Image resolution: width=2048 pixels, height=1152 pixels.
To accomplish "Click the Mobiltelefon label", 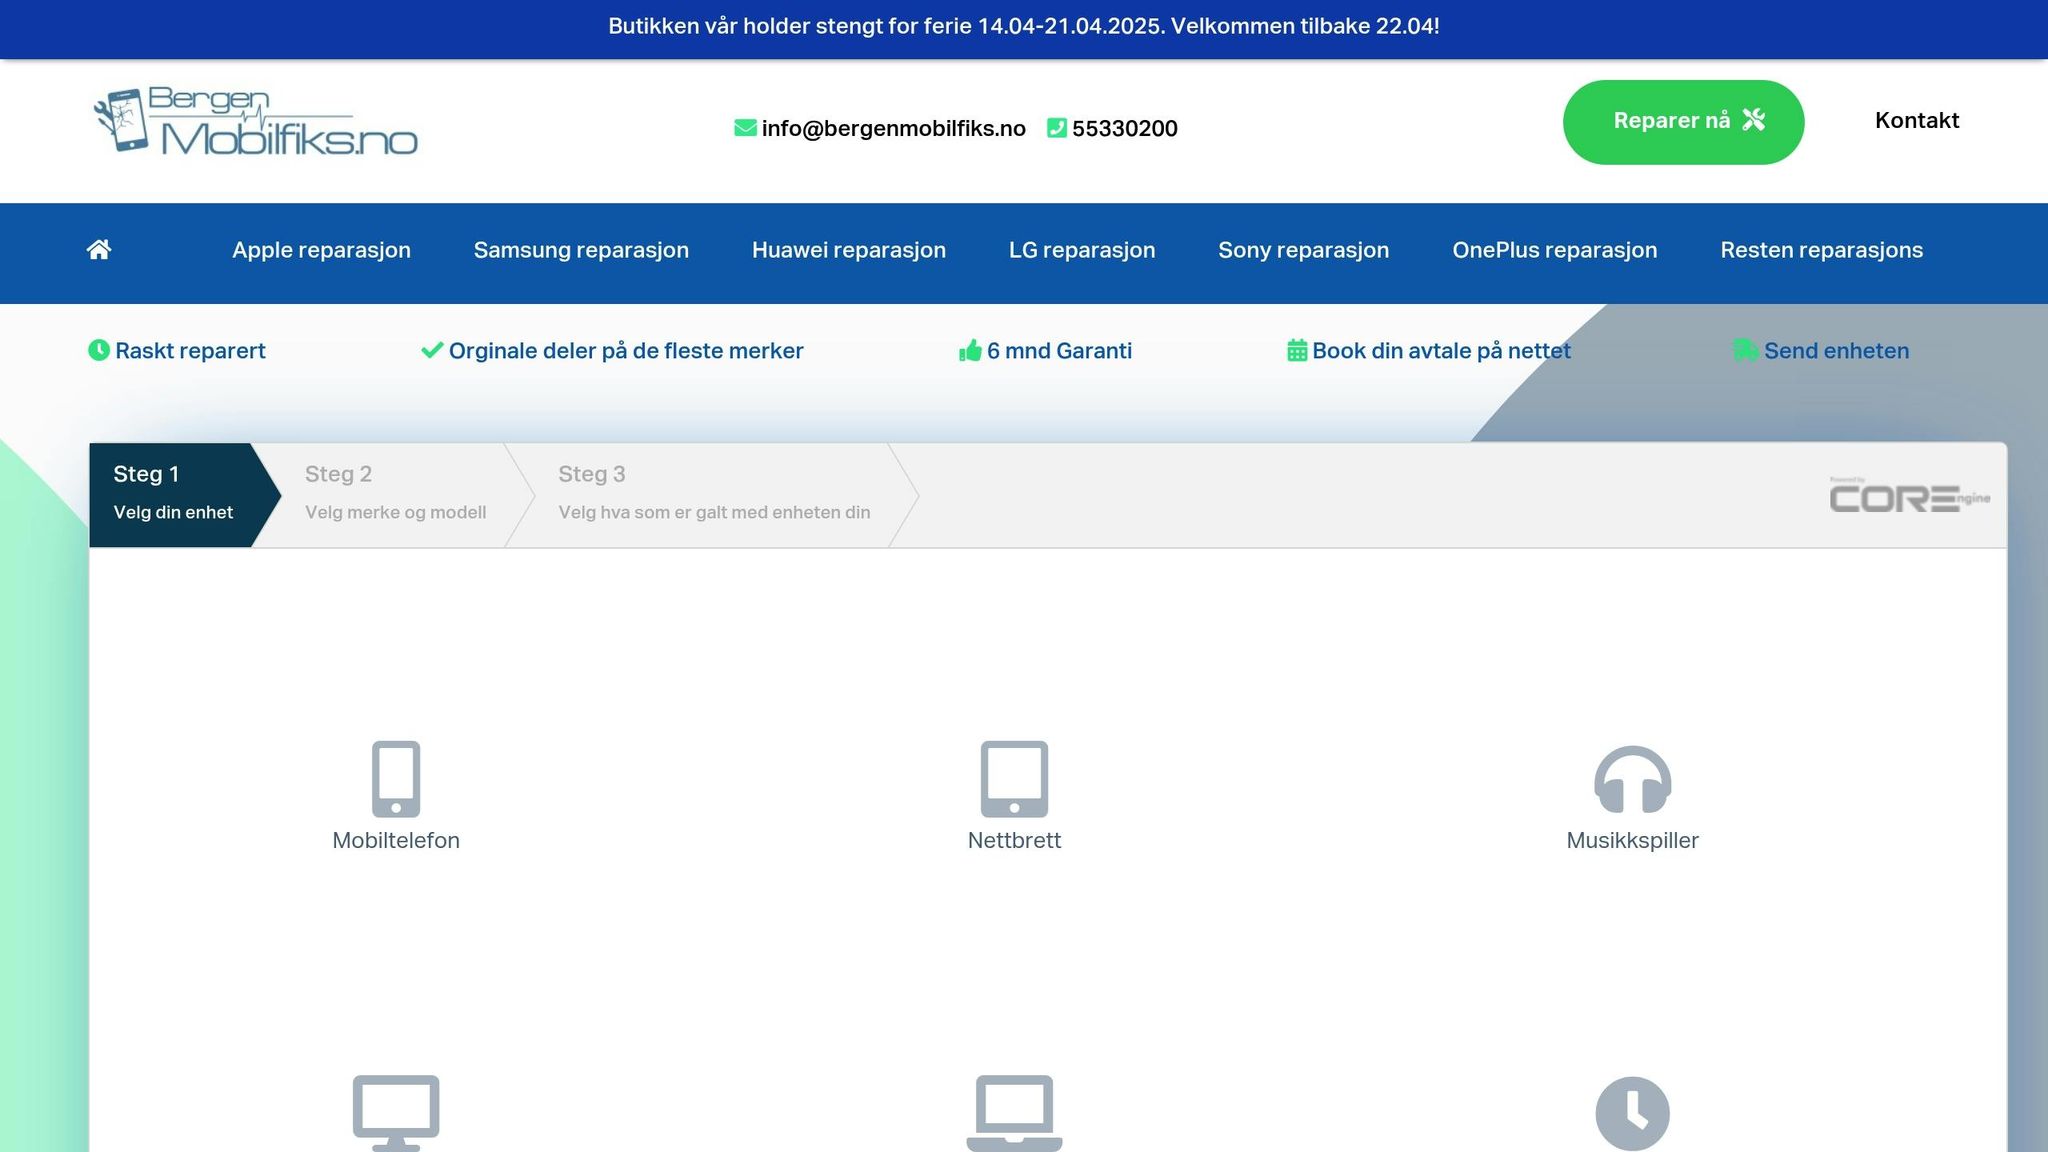I will pyautogui.click(x=396, y=840).
